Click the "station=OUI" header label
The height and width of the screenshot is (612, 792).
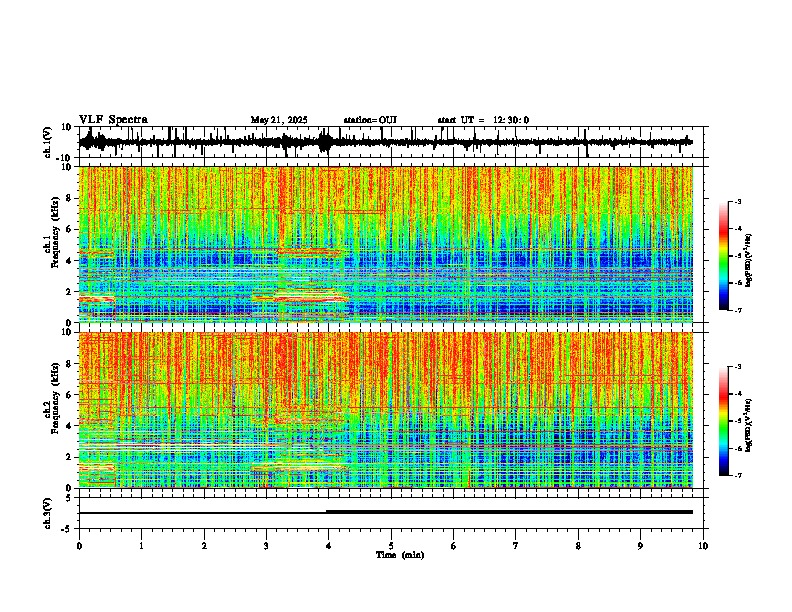(370, 120)
